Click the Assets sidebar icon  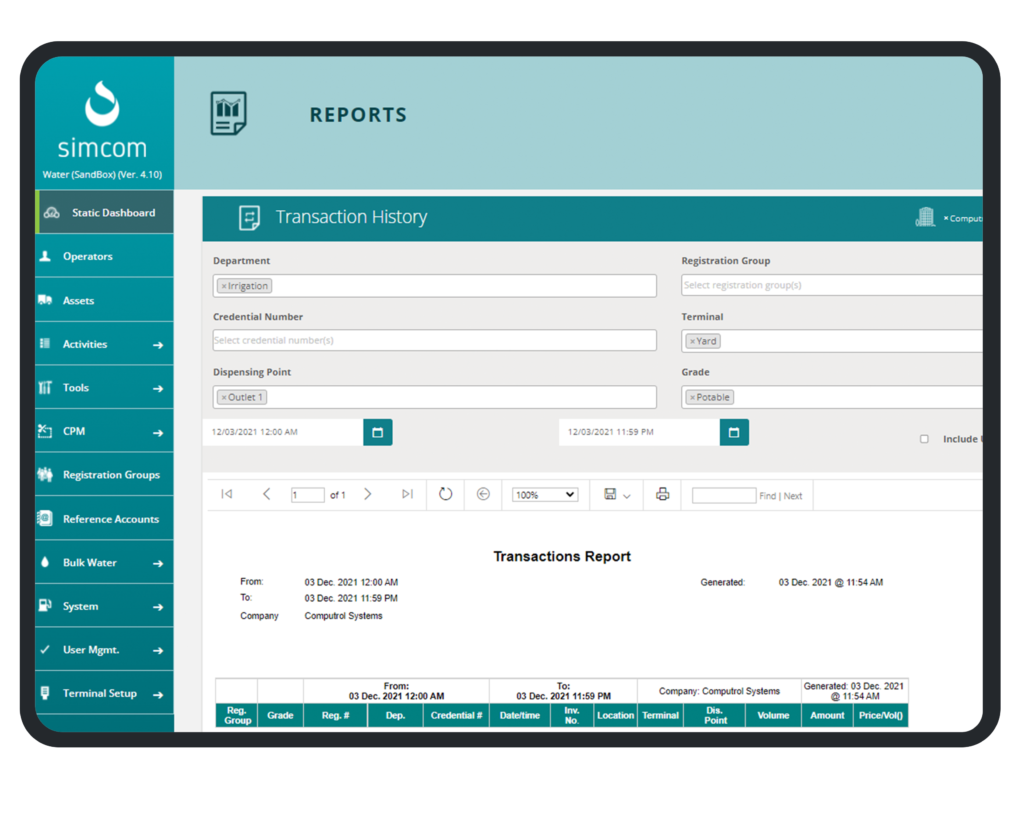tap(48, 300)
